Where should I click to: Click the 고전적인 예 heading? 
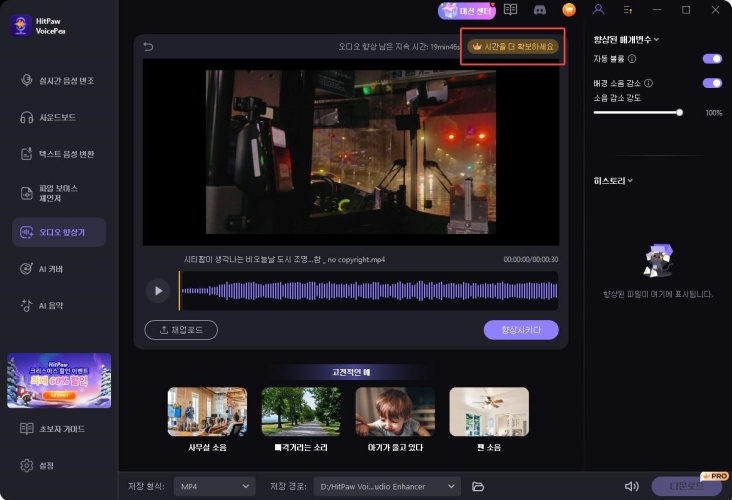point(351,372)
